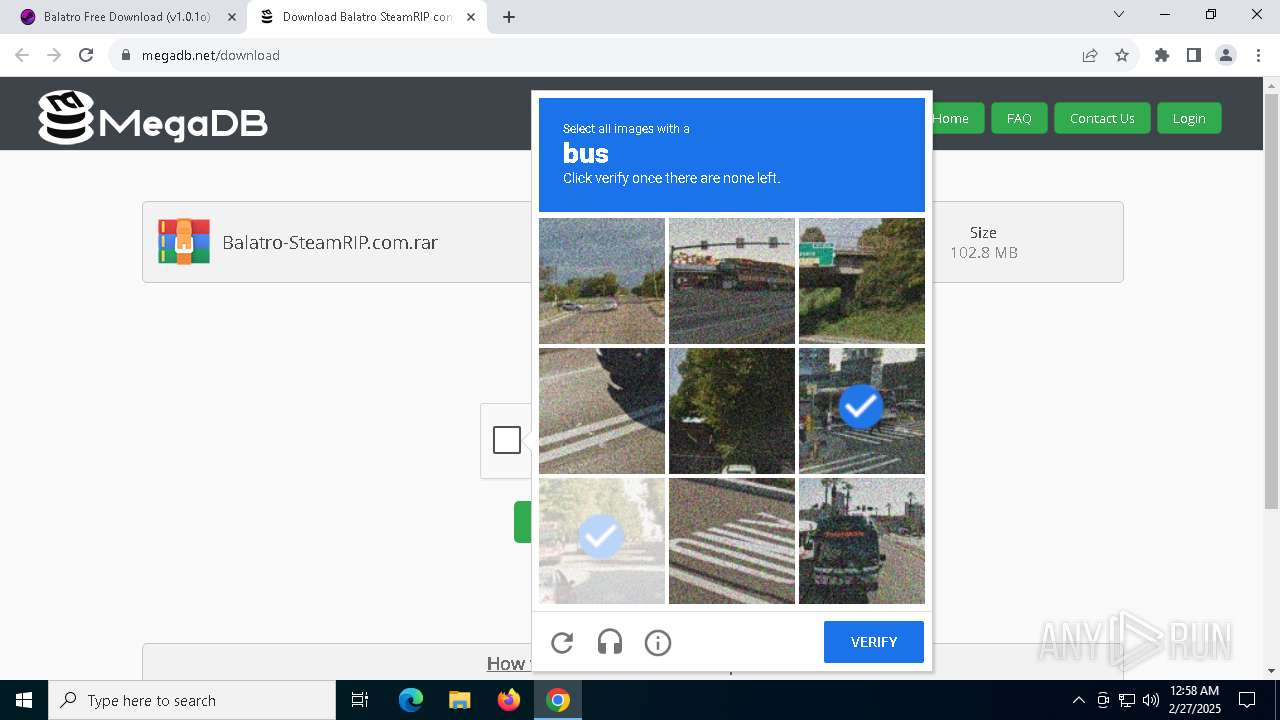The image size is (1280, 720).
Task: Bookmark this page with the star
Action: [1122, 55]
